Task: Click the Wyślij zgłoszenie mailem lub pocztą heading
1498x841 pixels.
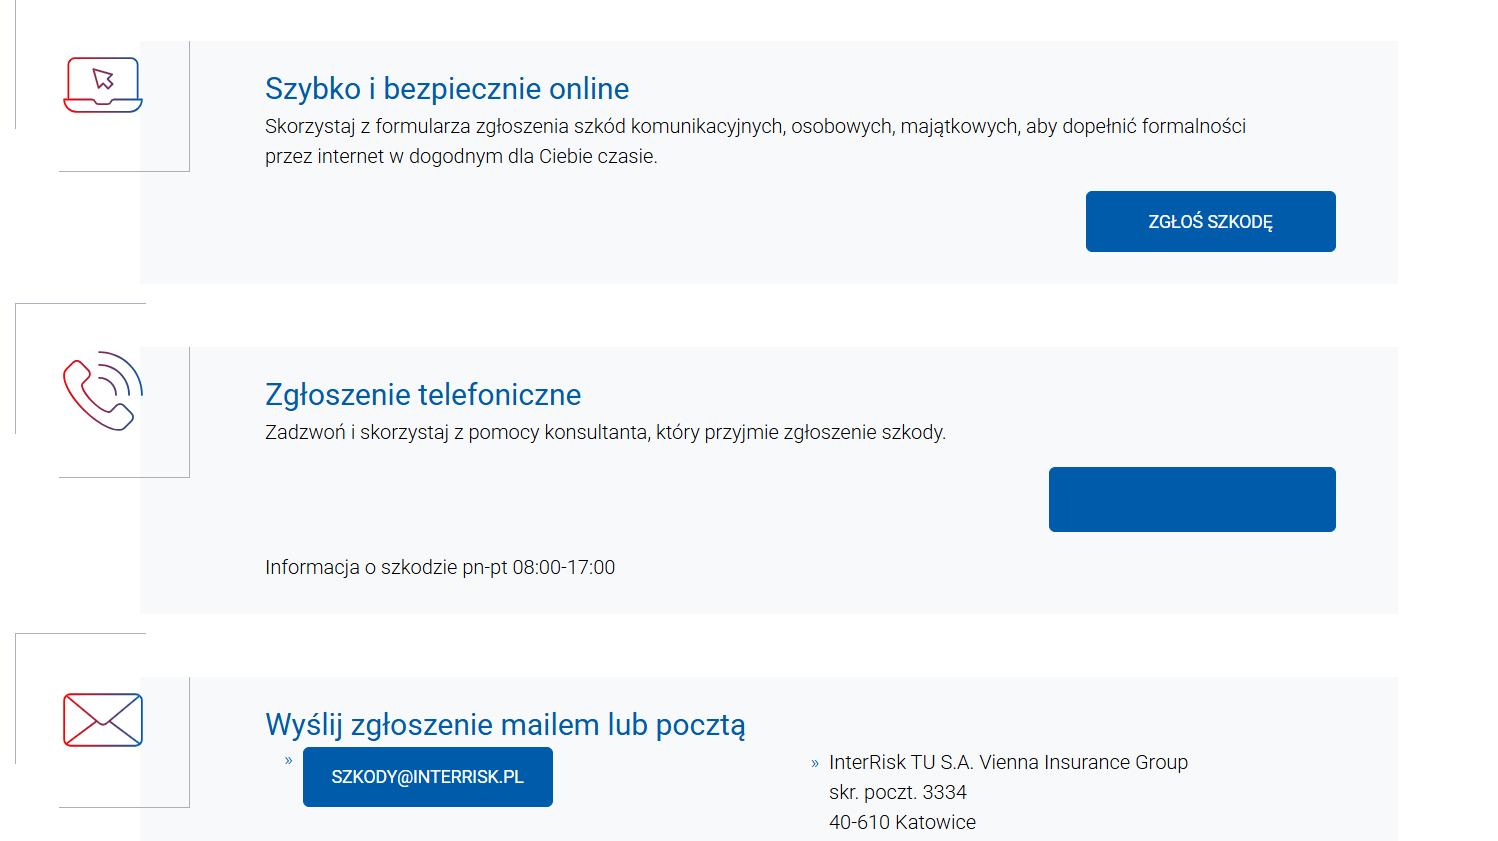Action: (x=503, y=724)
